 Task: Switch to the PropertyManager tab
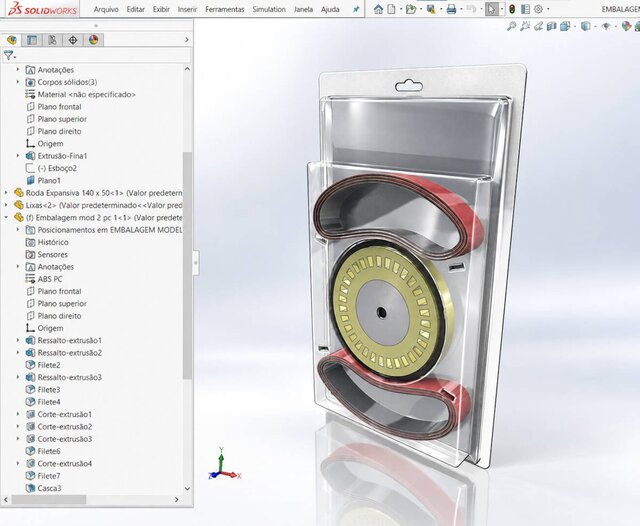[32, 40]
